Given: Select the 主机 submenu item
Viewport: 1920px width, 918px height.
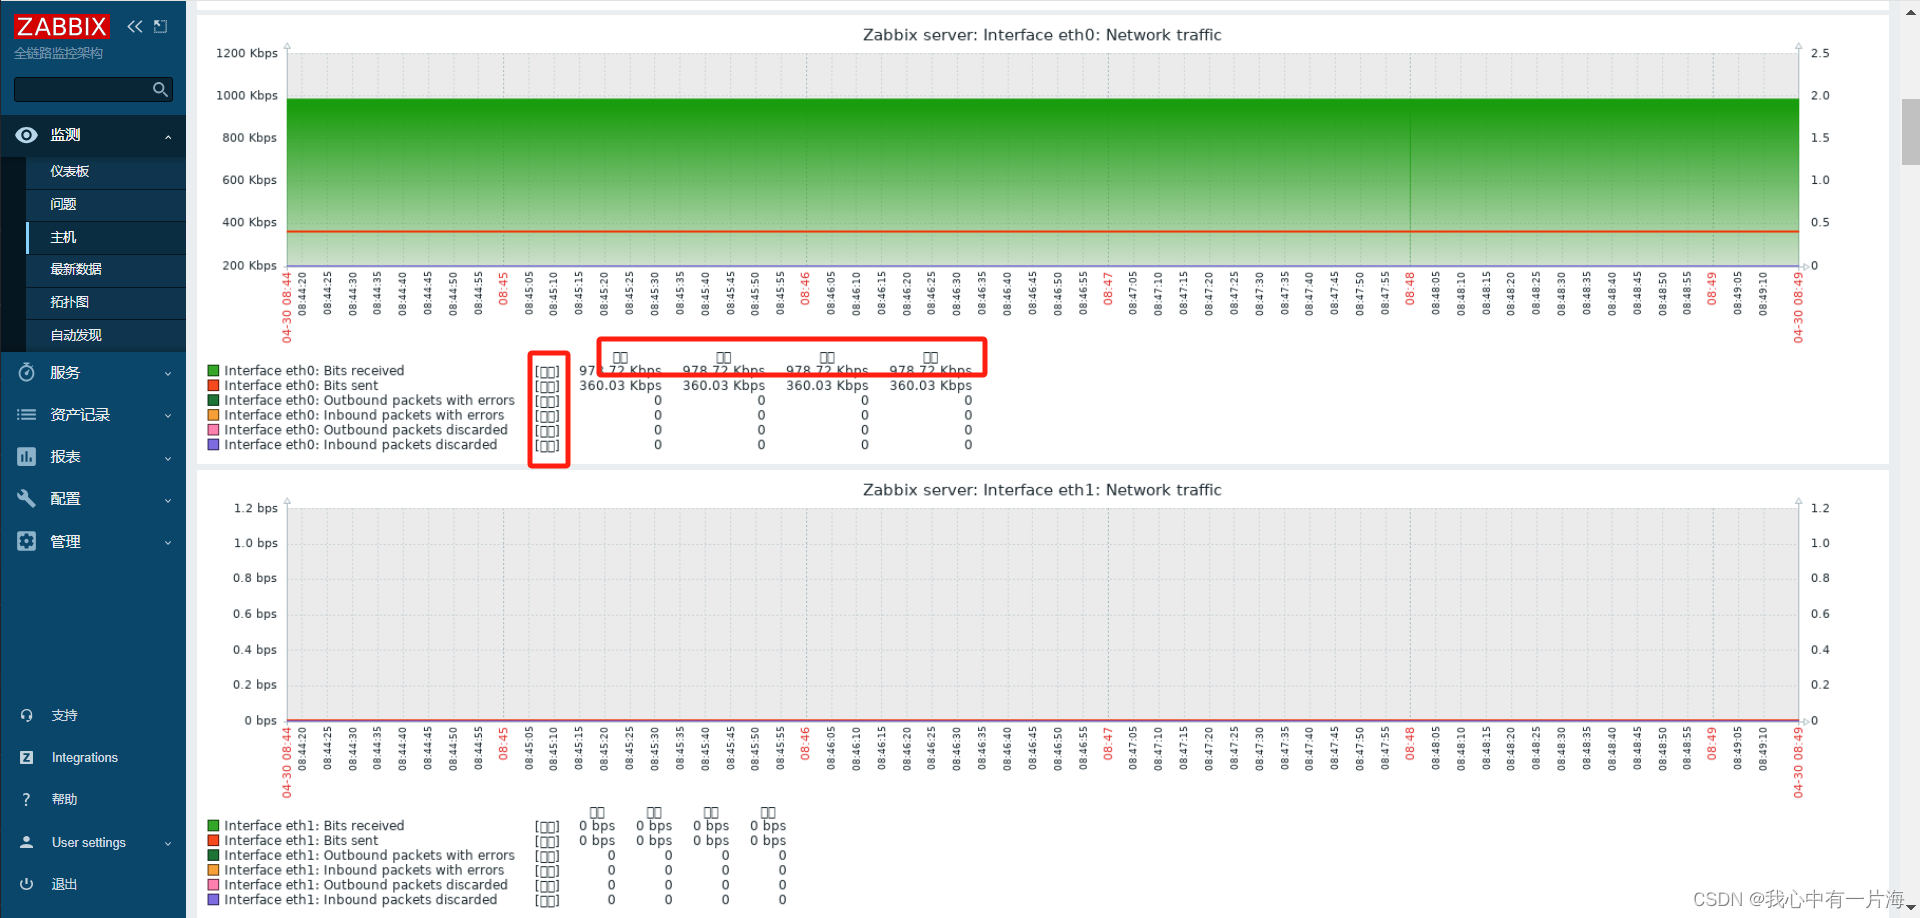Looking at the screenshot, I should click(64, 237).
